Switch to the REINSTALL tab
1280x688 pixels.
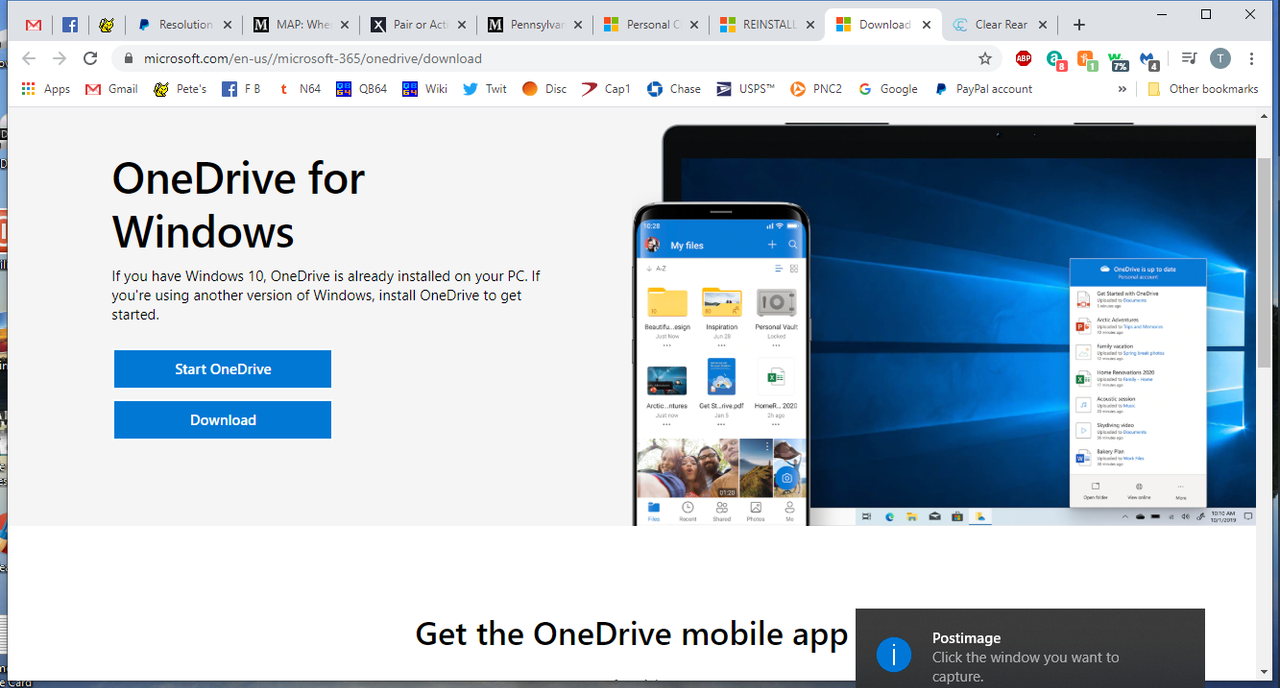(769, 25)
